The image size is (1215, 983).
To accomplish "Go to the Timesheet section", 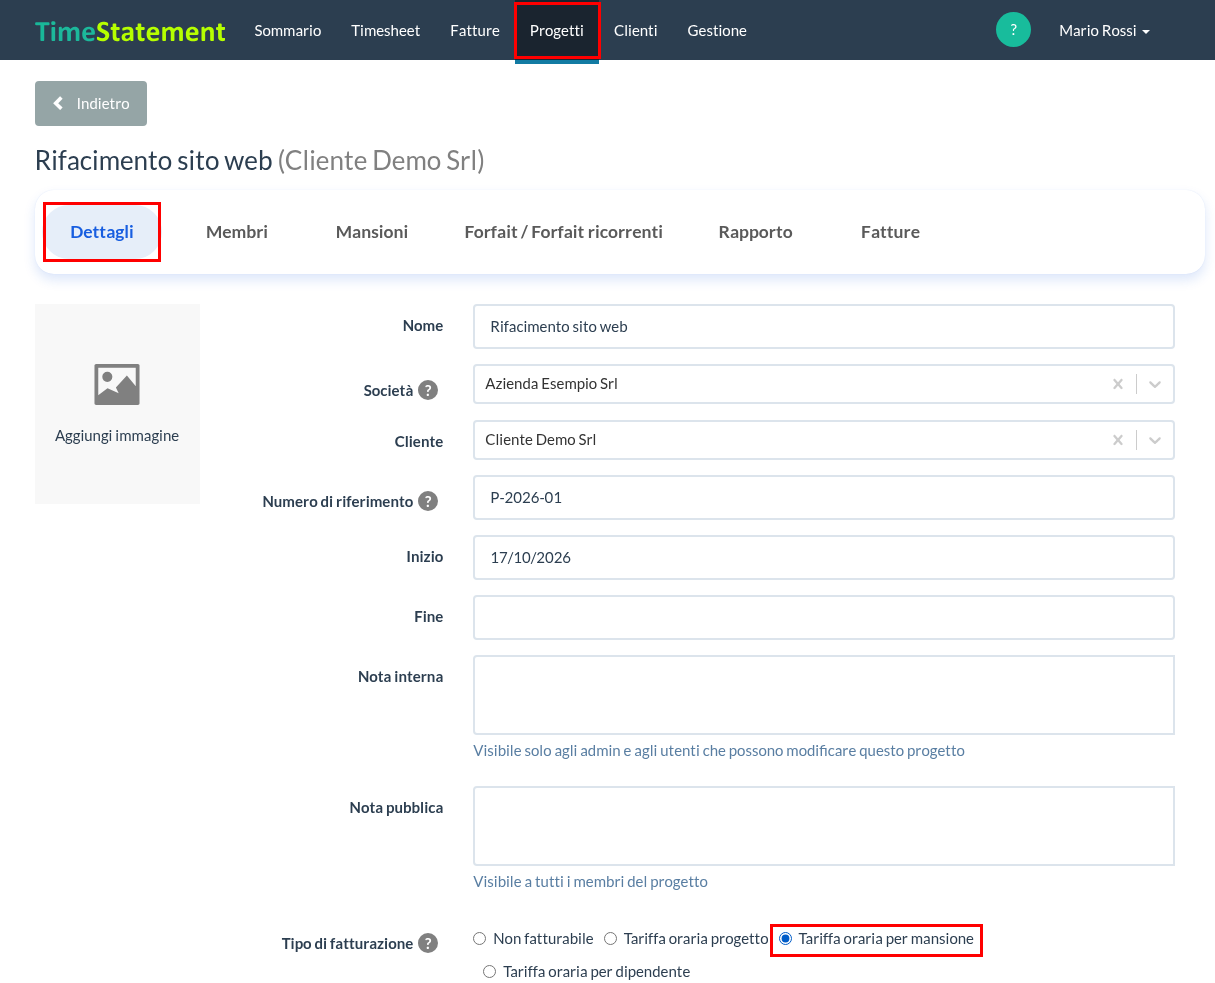I will click(x=386, y=31).
